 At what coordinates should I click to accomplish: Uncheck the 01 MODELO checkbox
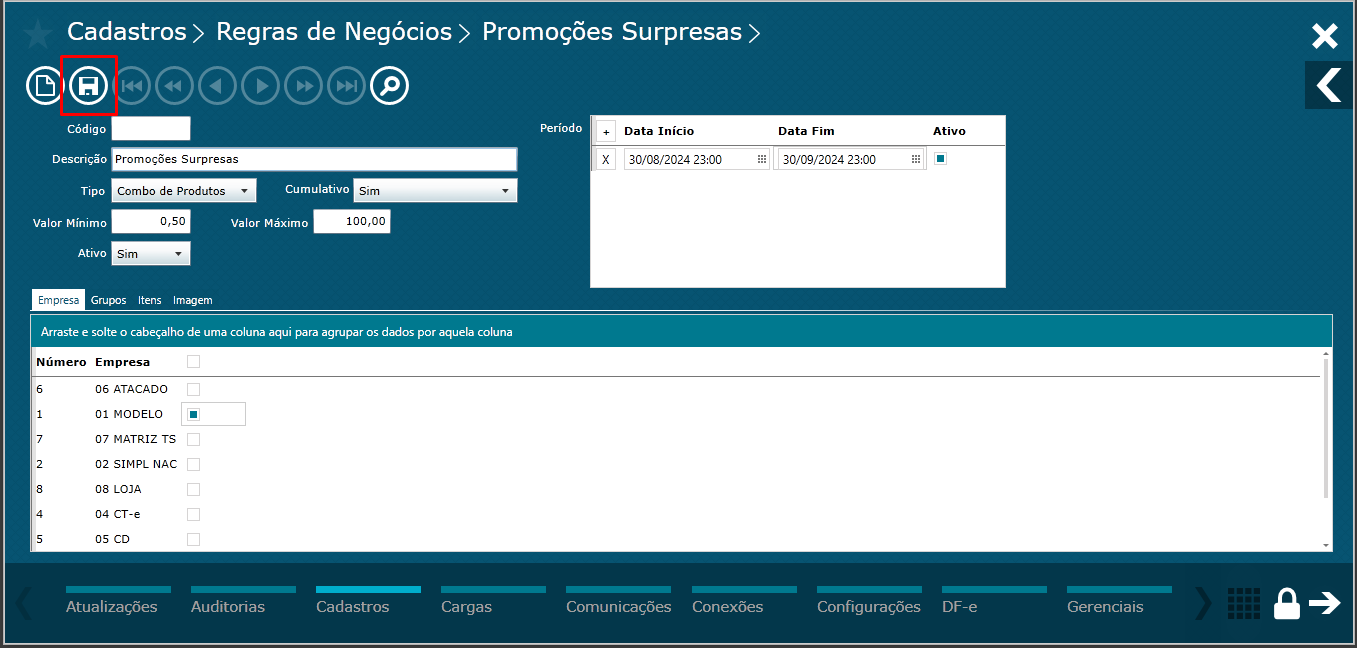point(194,414)
